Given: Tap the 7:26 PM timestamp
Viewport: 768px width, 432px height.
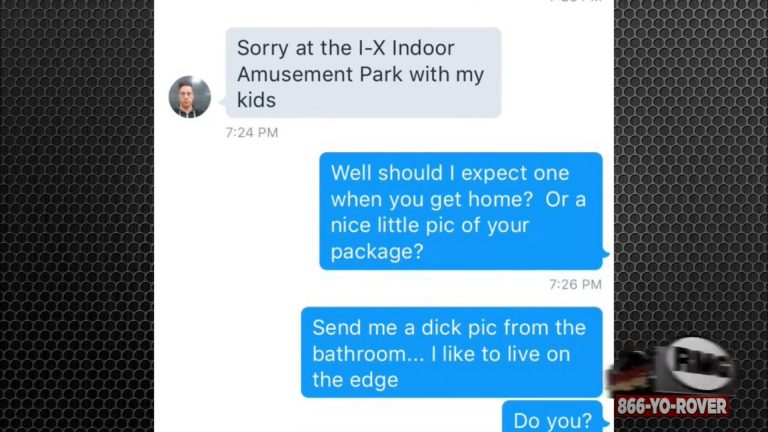Looking at the screenshot, I should tap(576, 285).
